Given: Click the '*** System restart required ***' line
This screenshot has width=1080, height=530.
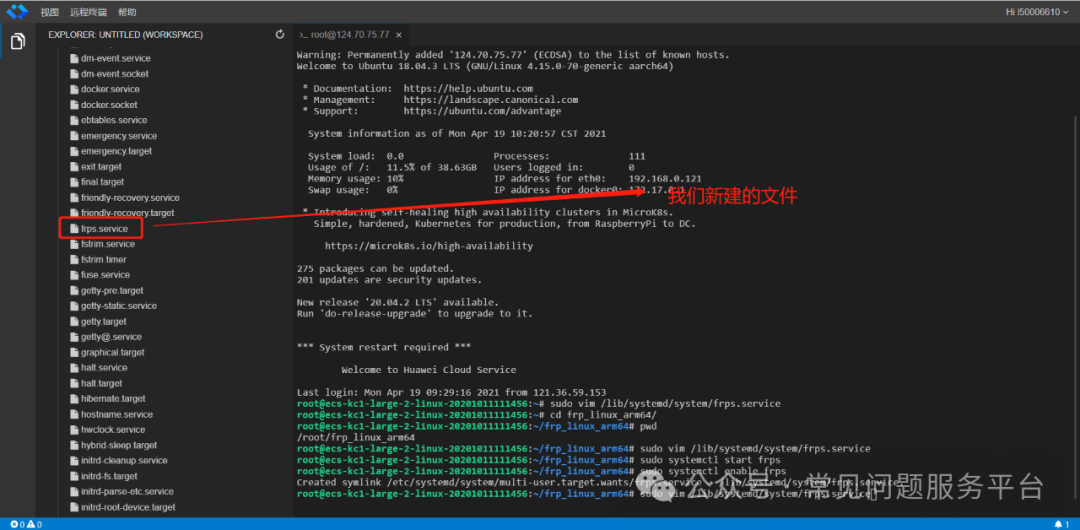Looking at the screenshot, I should (x=384, y=347).
